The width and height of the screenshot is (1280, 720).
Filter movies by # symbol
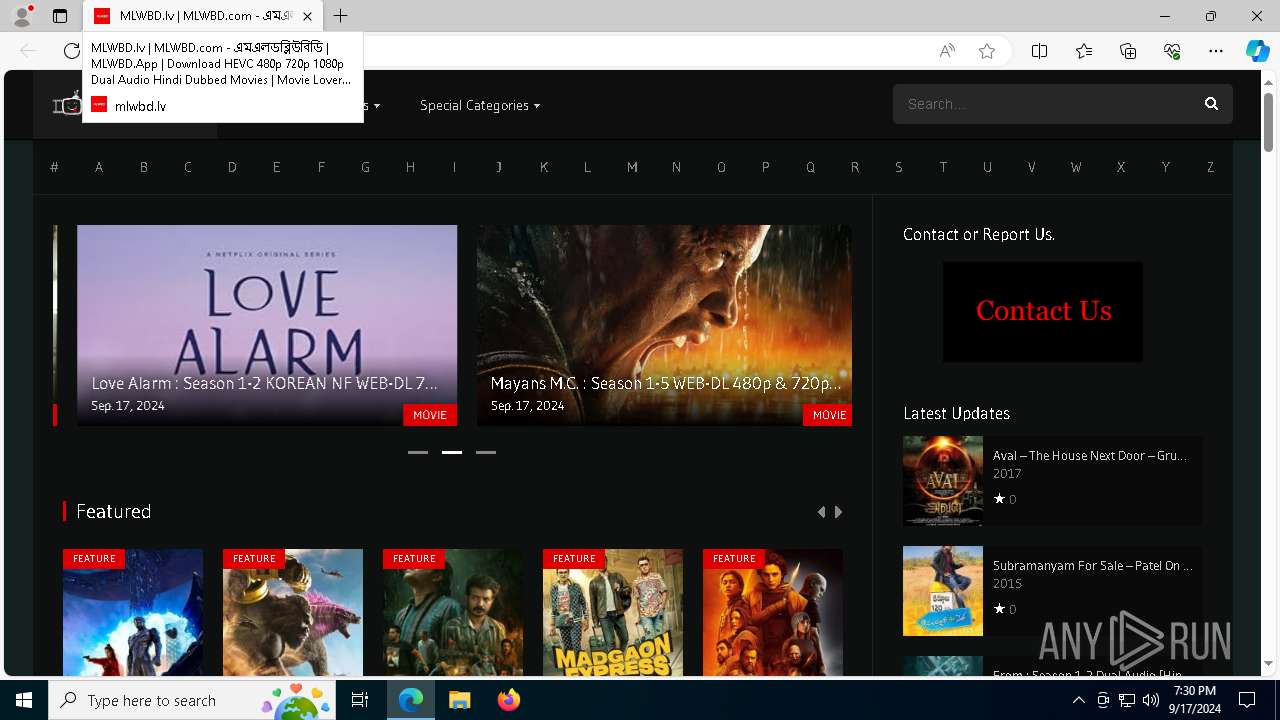[x=54, y=167]
